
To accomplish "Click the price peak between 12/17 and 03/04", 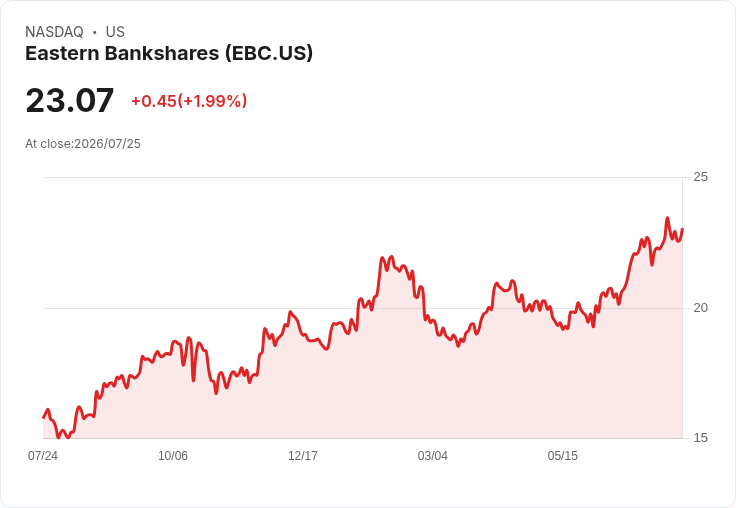I will (391, 257).
